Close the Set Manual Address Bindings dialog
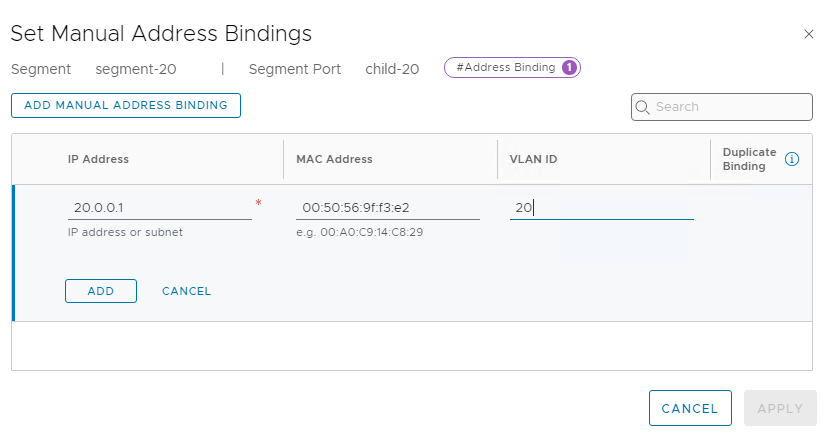Screen dimensions: 828x437 click(808, 34)
